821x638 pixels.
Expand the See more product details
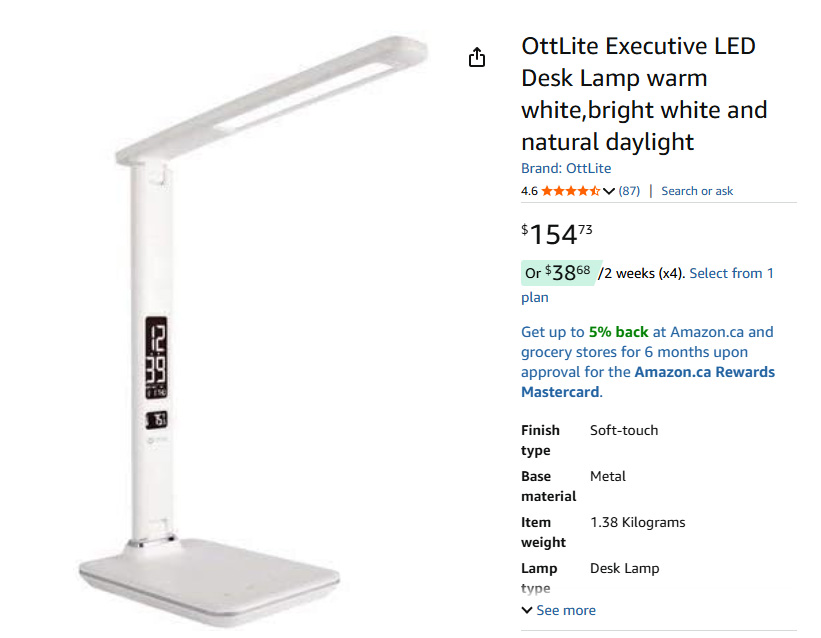(x=558, y=610)
